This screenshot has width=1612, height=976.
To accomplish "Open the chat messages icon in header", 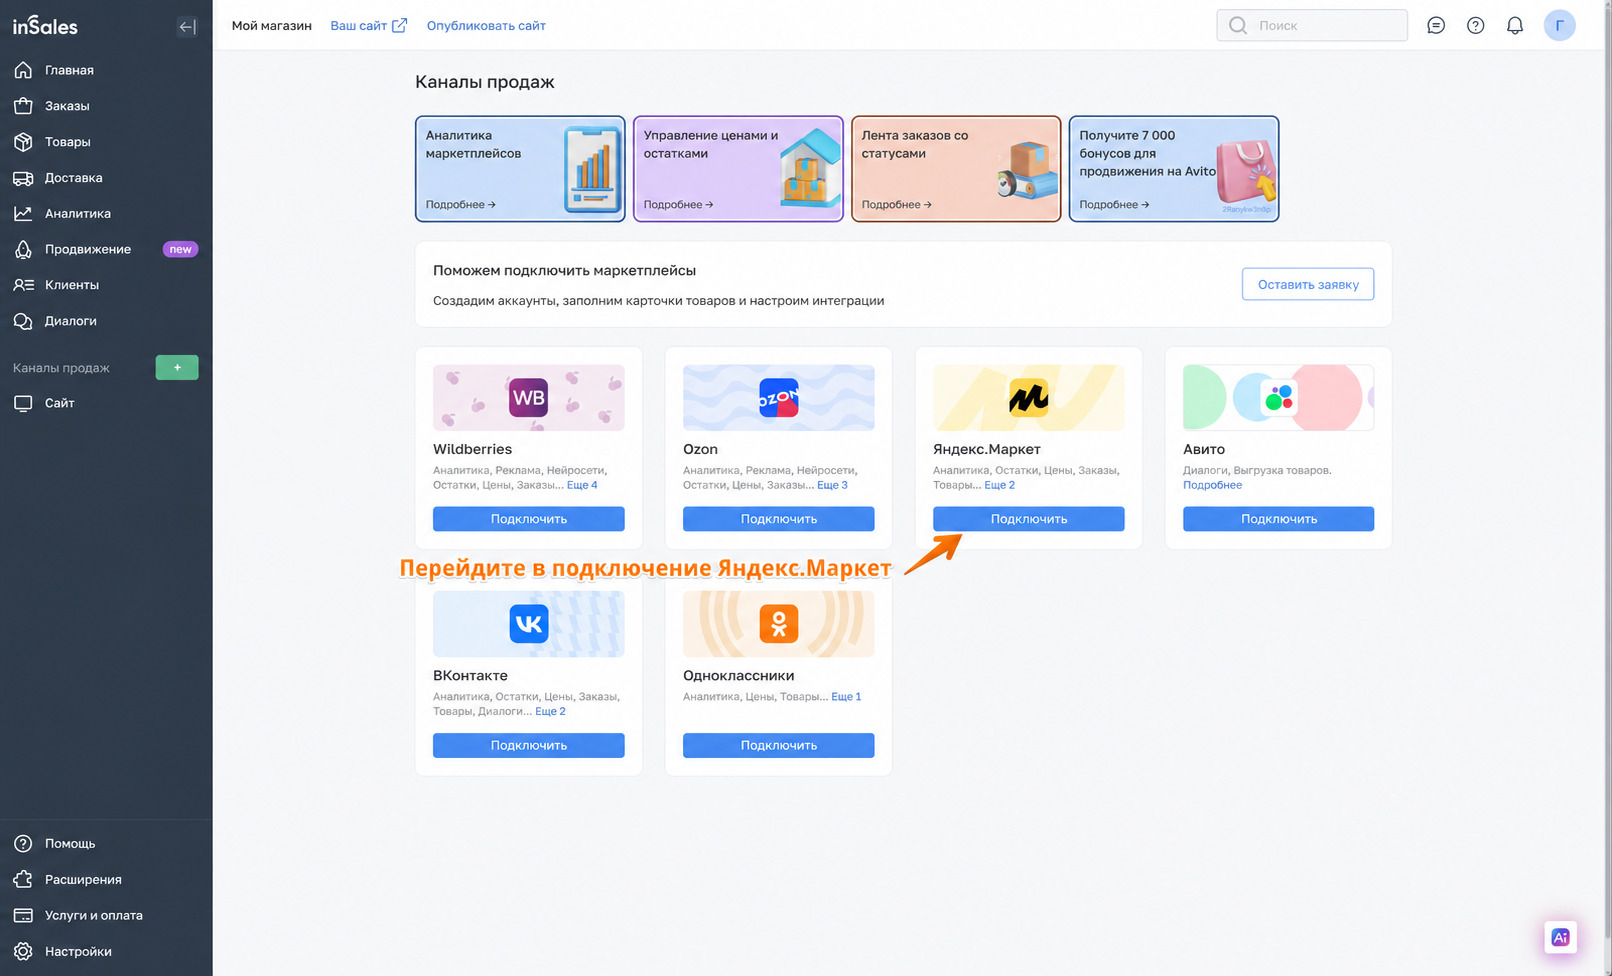I will 1436,25.
